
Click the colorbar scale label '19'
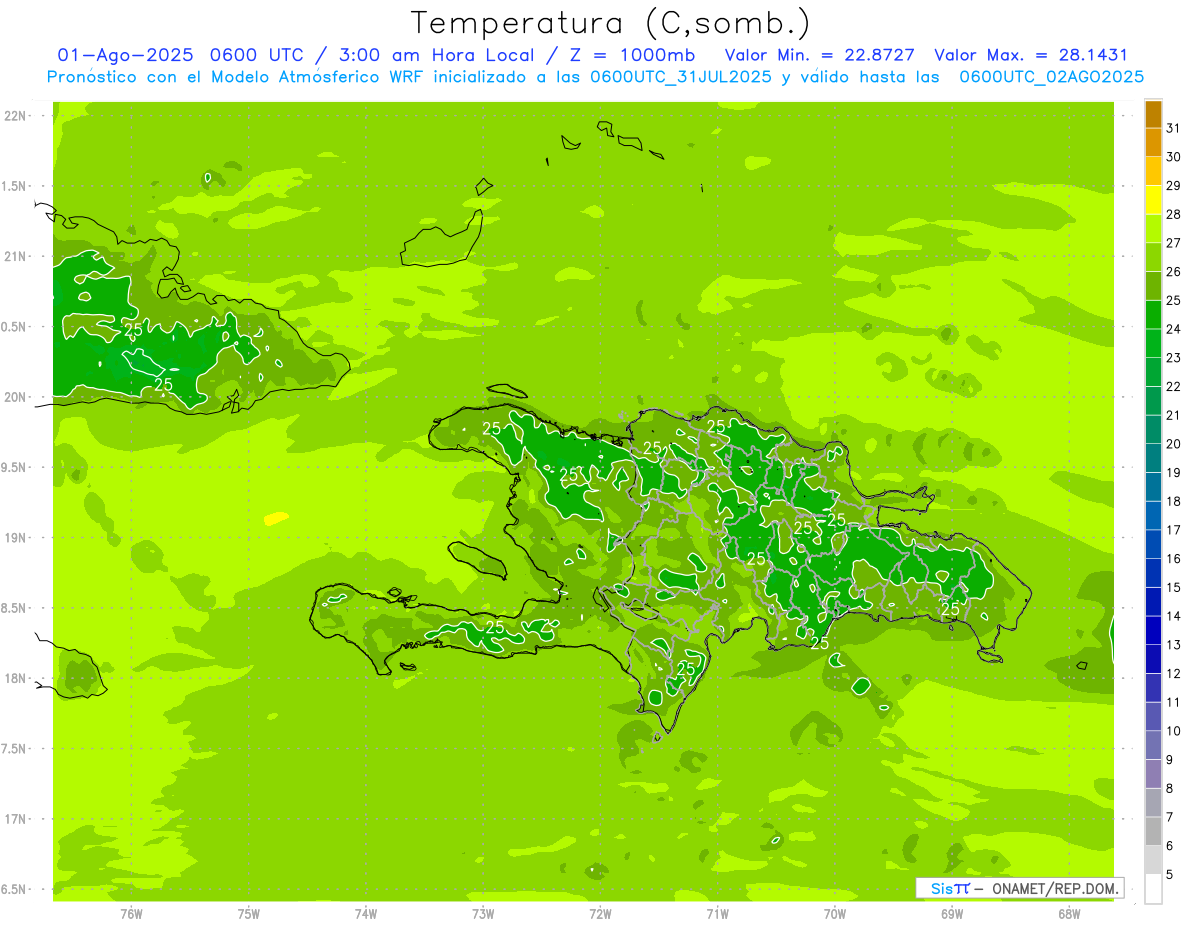(1174, 473)
